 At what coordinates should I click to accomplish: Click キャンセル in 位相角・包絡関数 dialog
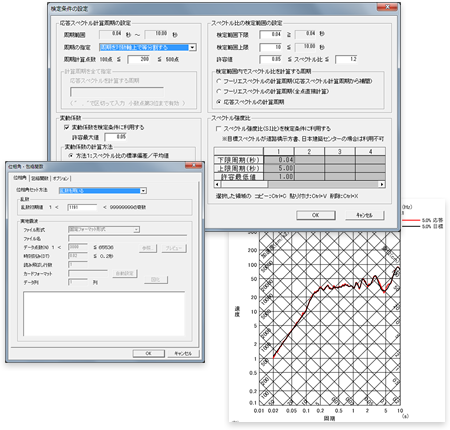point(183,353)
